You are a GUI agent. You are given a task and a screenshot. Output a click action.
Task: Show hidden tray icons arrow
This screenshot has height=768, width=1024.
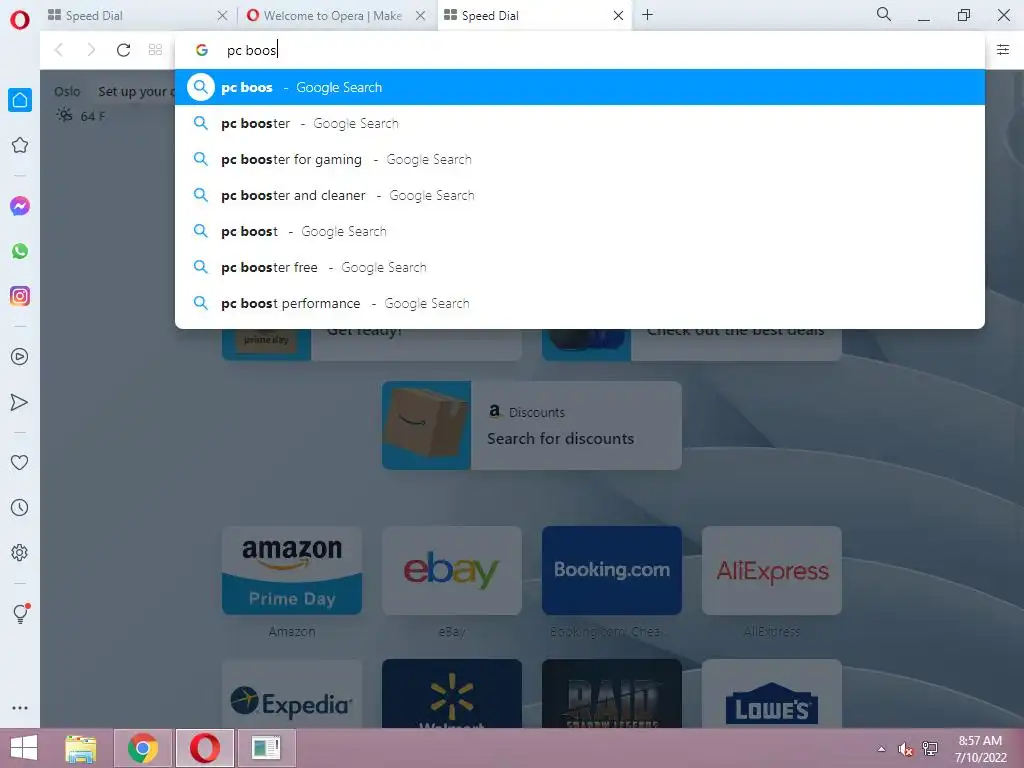tap(882, 749)
